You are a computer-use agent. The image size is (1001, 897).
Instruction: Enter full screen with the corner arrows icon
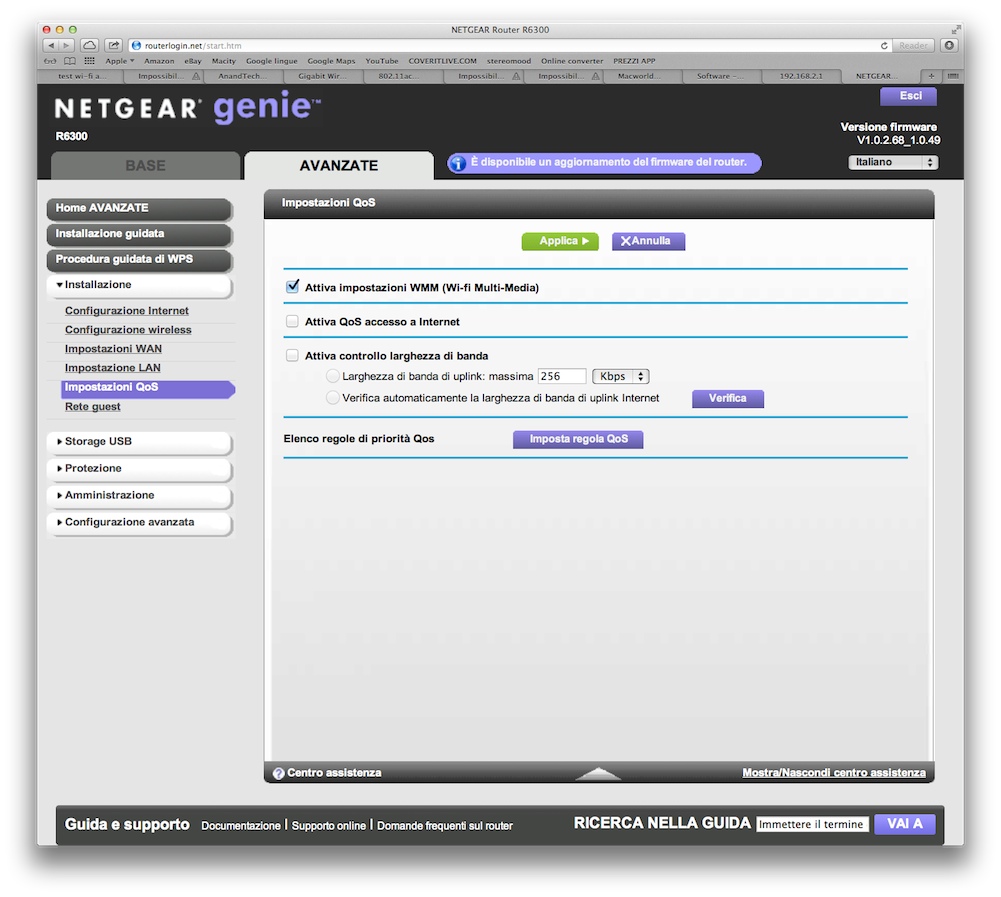[956, 29]
